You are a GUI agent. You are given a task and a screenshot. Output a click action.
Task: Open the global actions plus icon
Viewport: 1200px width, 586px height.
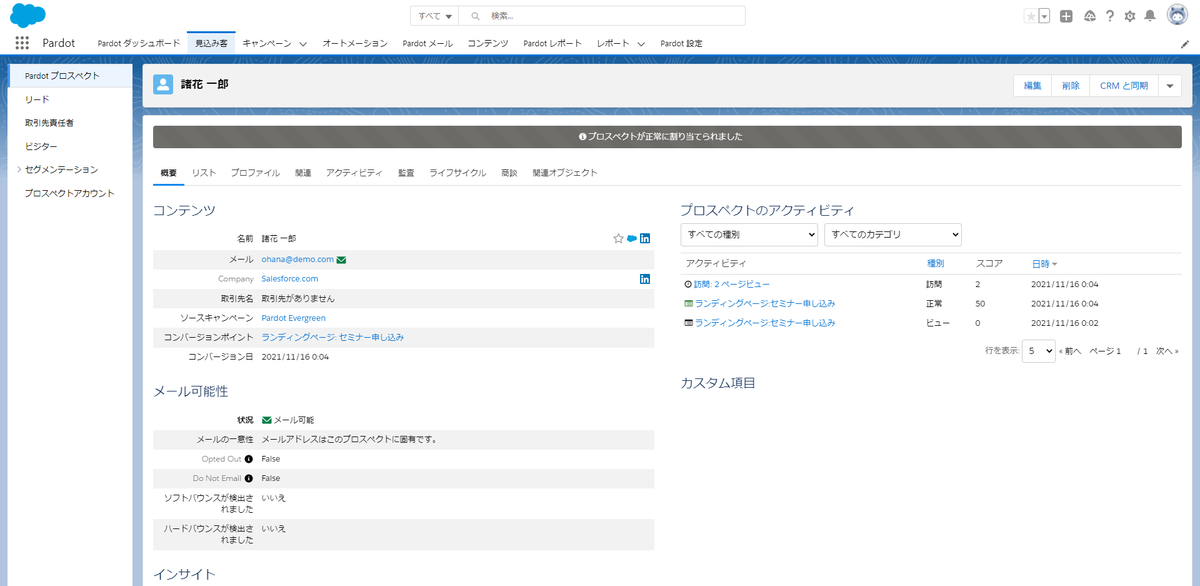[1067, 16]
